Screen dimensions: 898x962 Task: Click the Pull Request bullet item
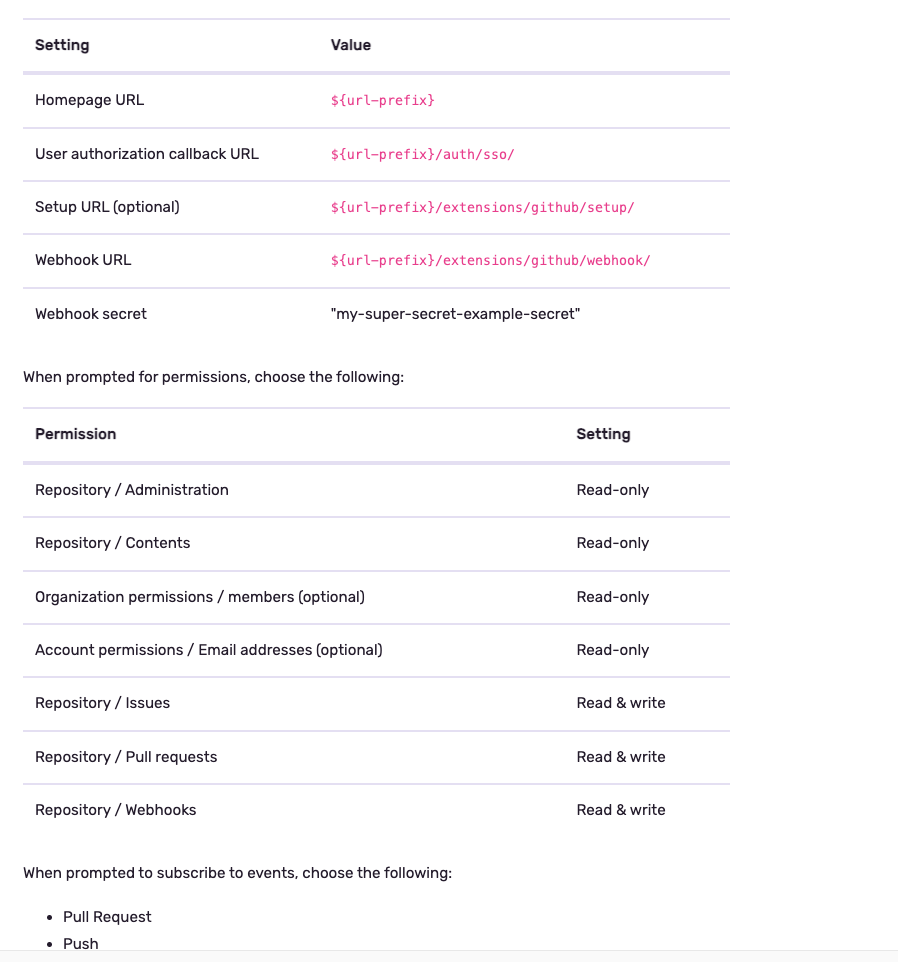(107, 917)
